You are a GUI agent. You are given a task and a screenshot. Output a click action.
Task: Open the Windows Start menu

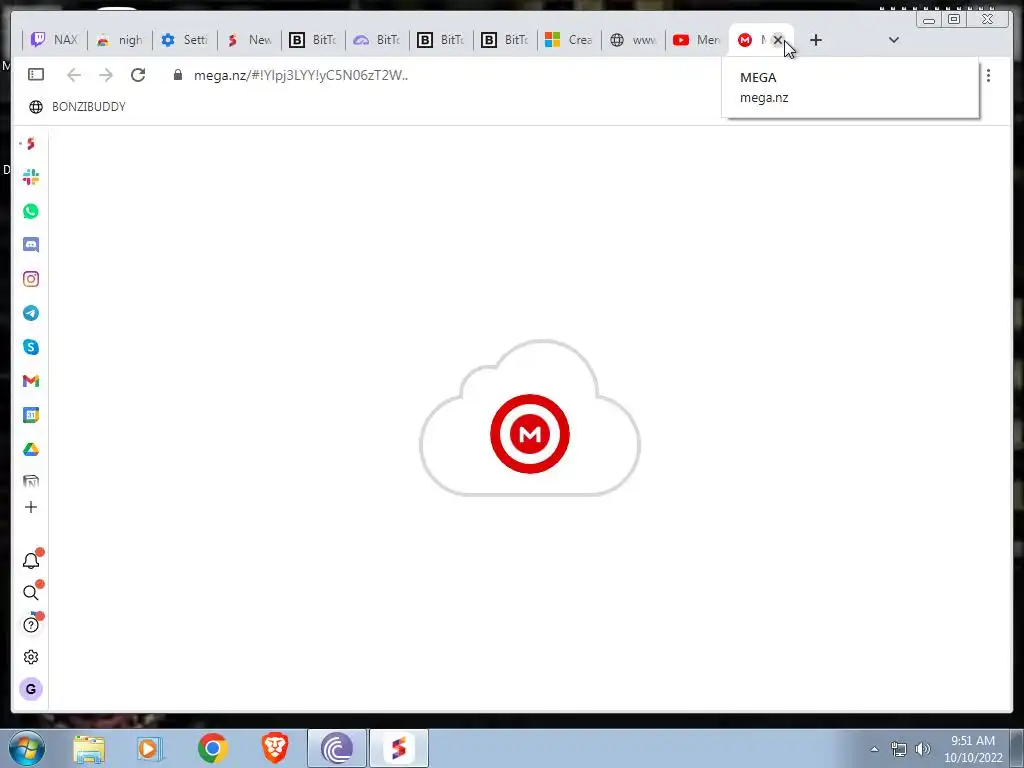coord(27,748)
